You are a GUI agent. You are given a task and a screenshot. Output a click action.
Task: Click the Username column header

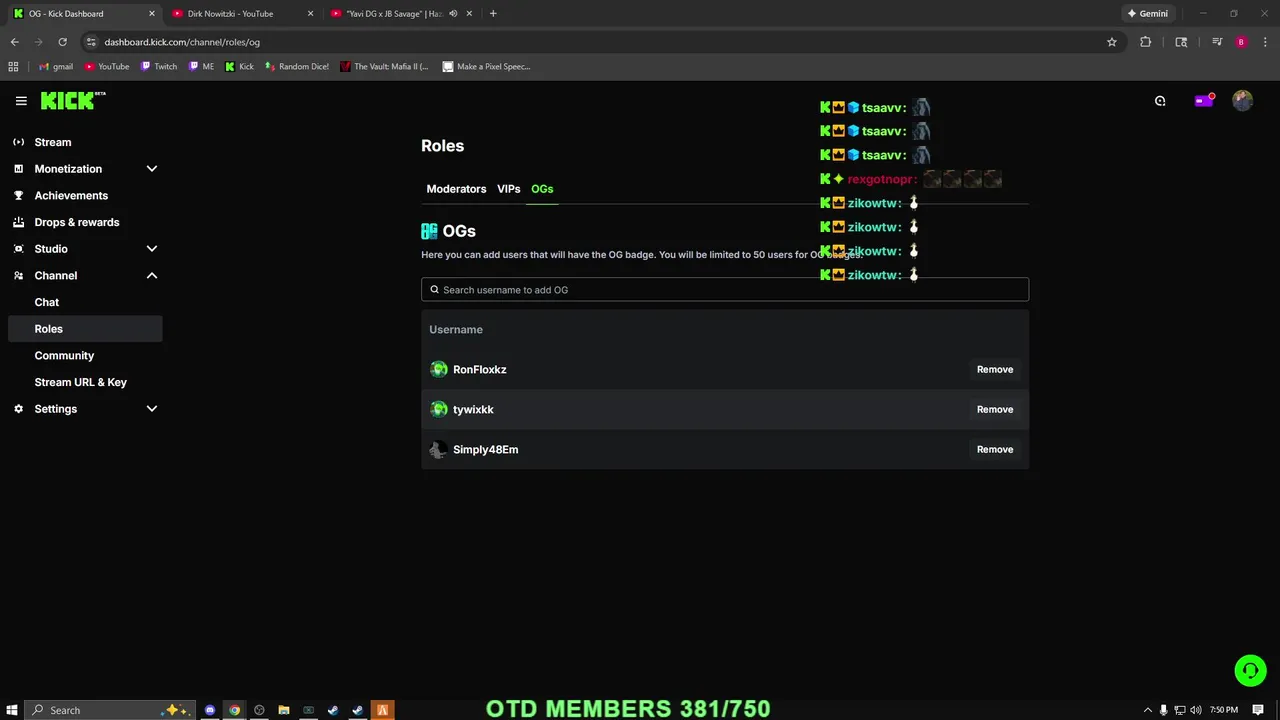click(456, 329)
